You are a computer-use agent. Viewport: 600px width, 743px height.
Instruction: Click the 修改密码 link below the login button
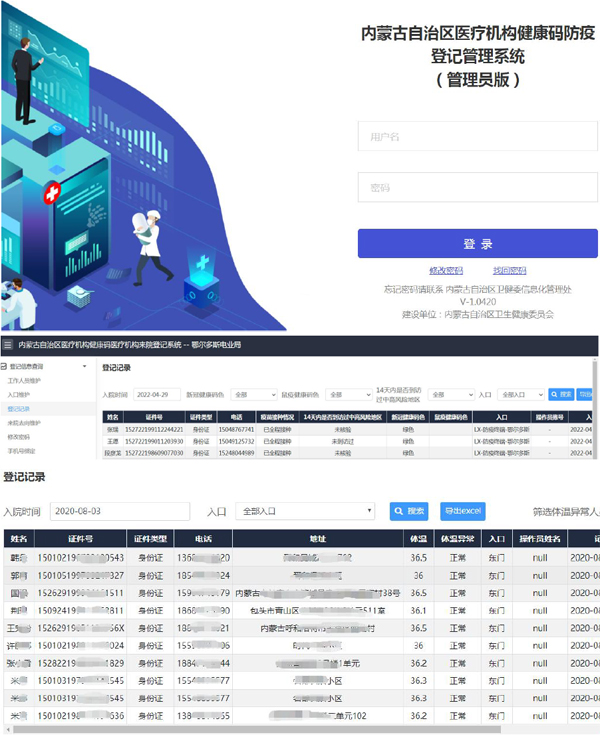(x=446, y=271)
